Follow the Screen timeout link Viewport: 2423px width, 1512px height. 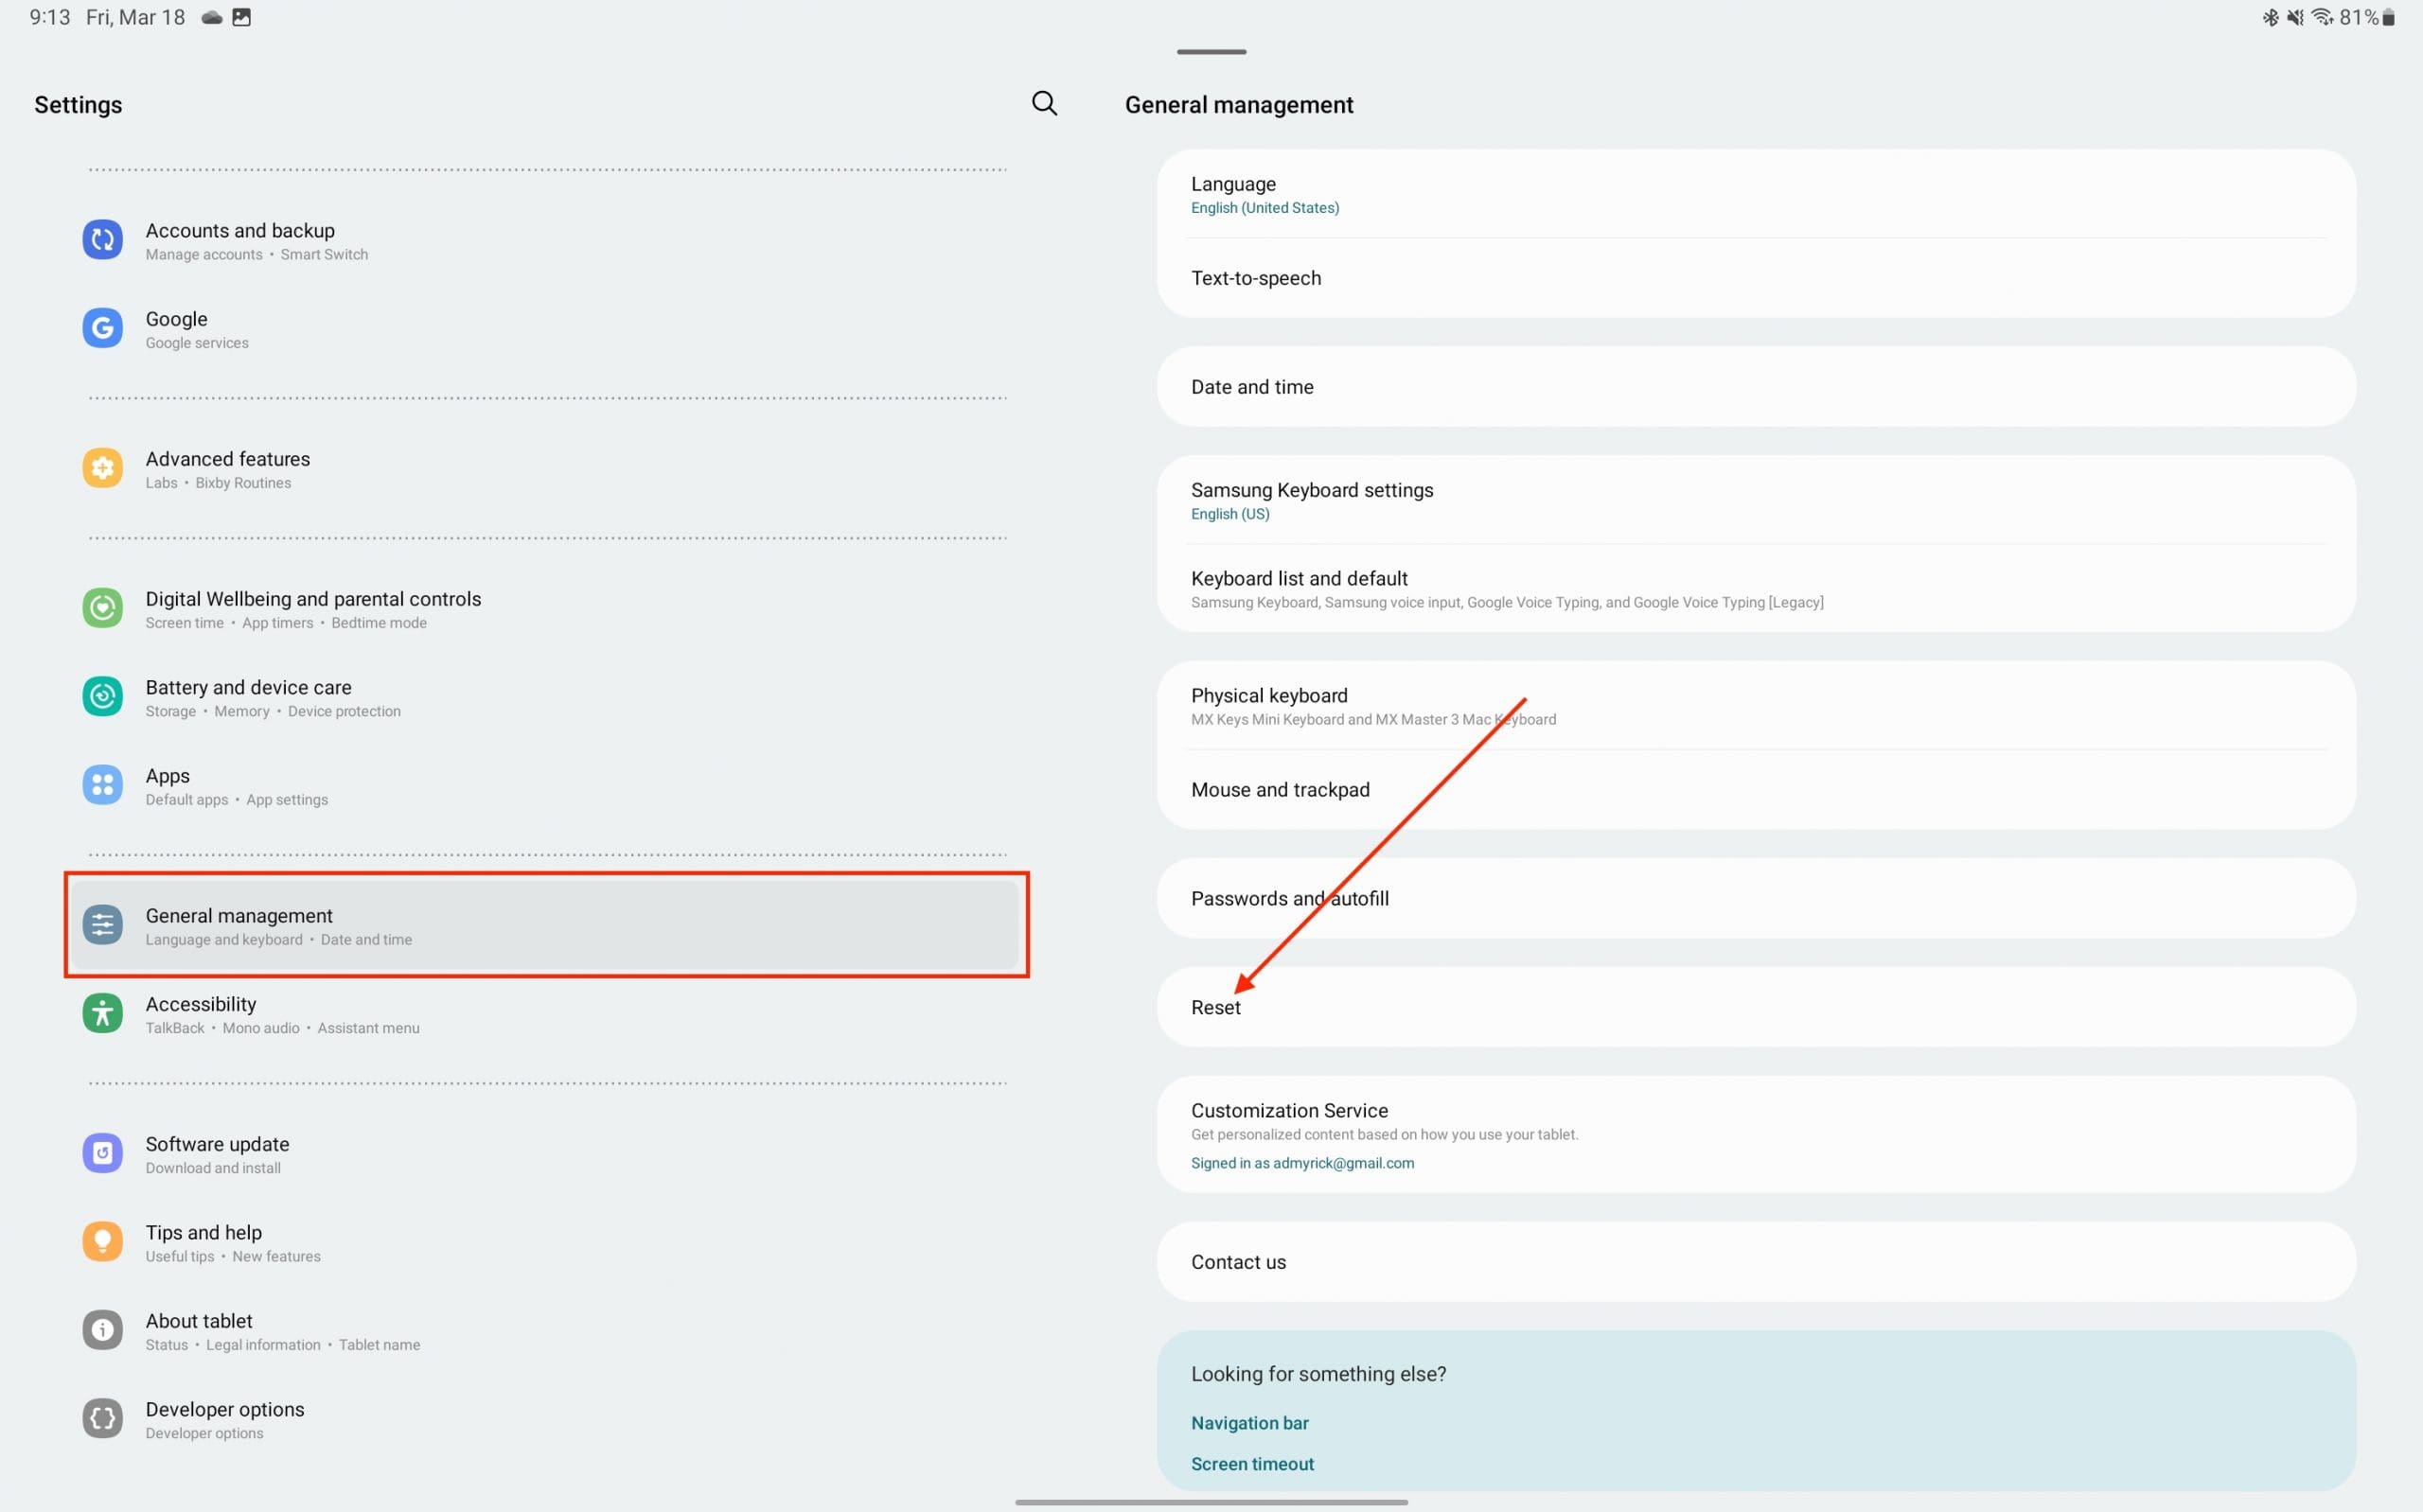[x=1252, y=1464]
